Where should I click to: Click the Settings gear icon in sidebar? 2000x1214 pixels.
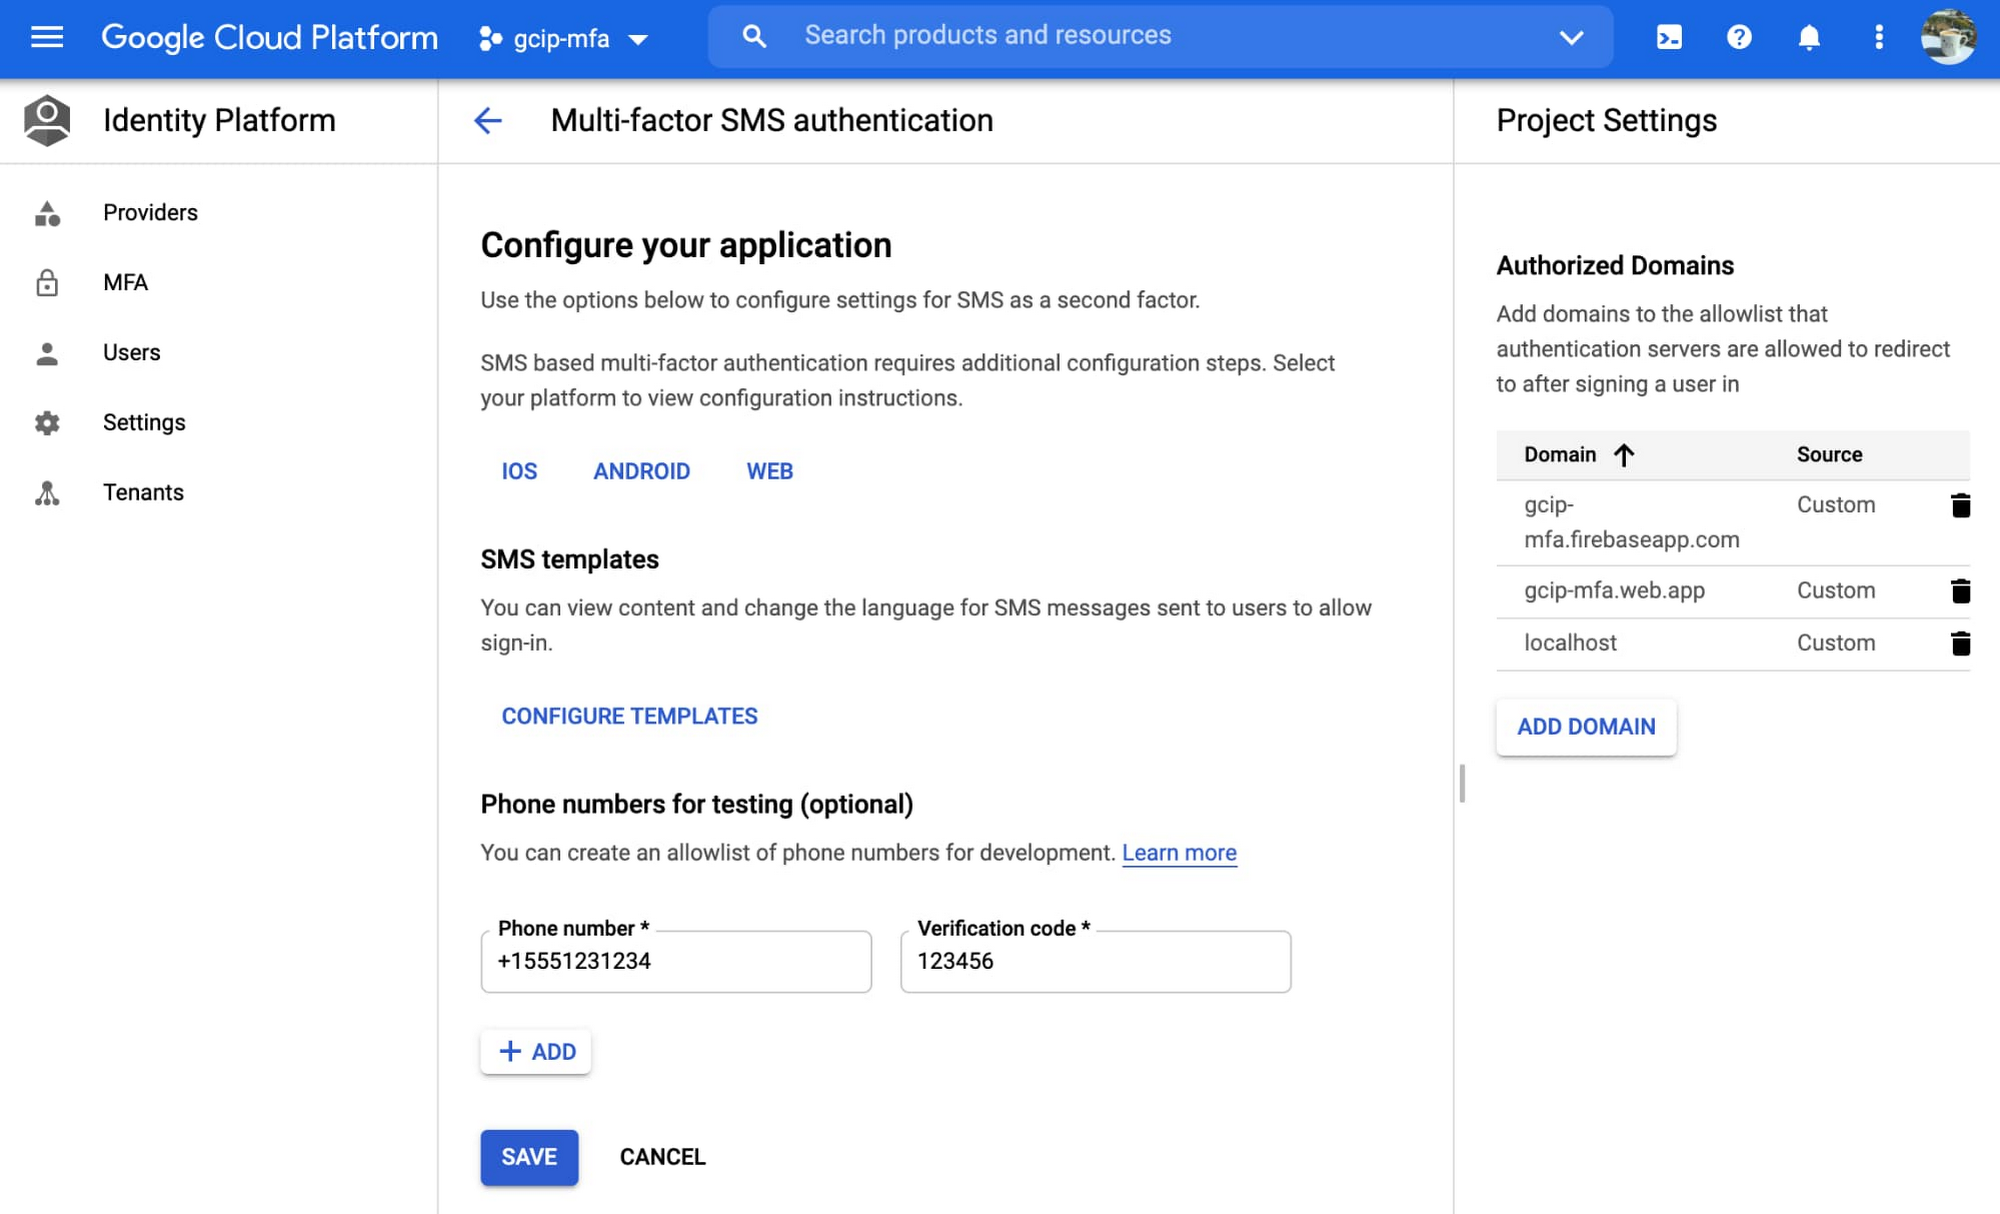click(47, 423)
